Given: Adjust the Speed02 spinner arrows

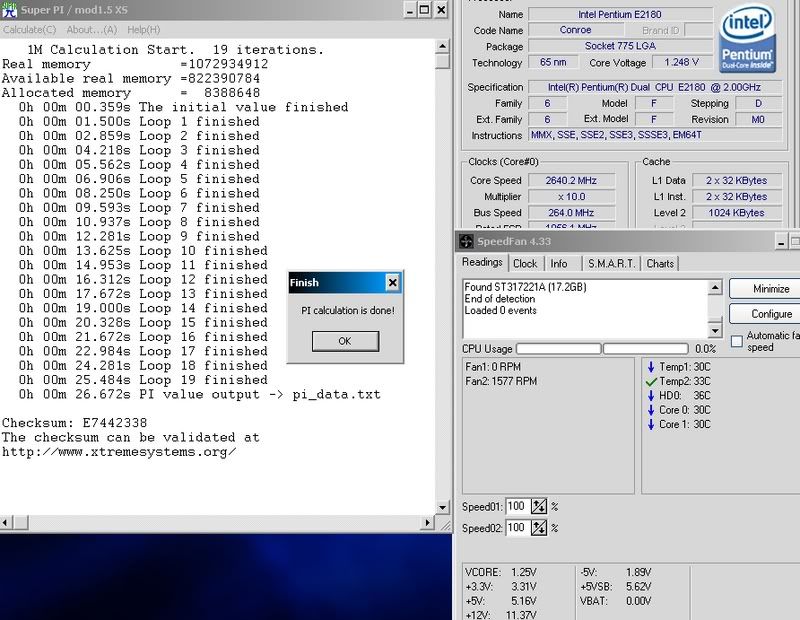Looking at the screenshot, I should click(x=539, y=528).
